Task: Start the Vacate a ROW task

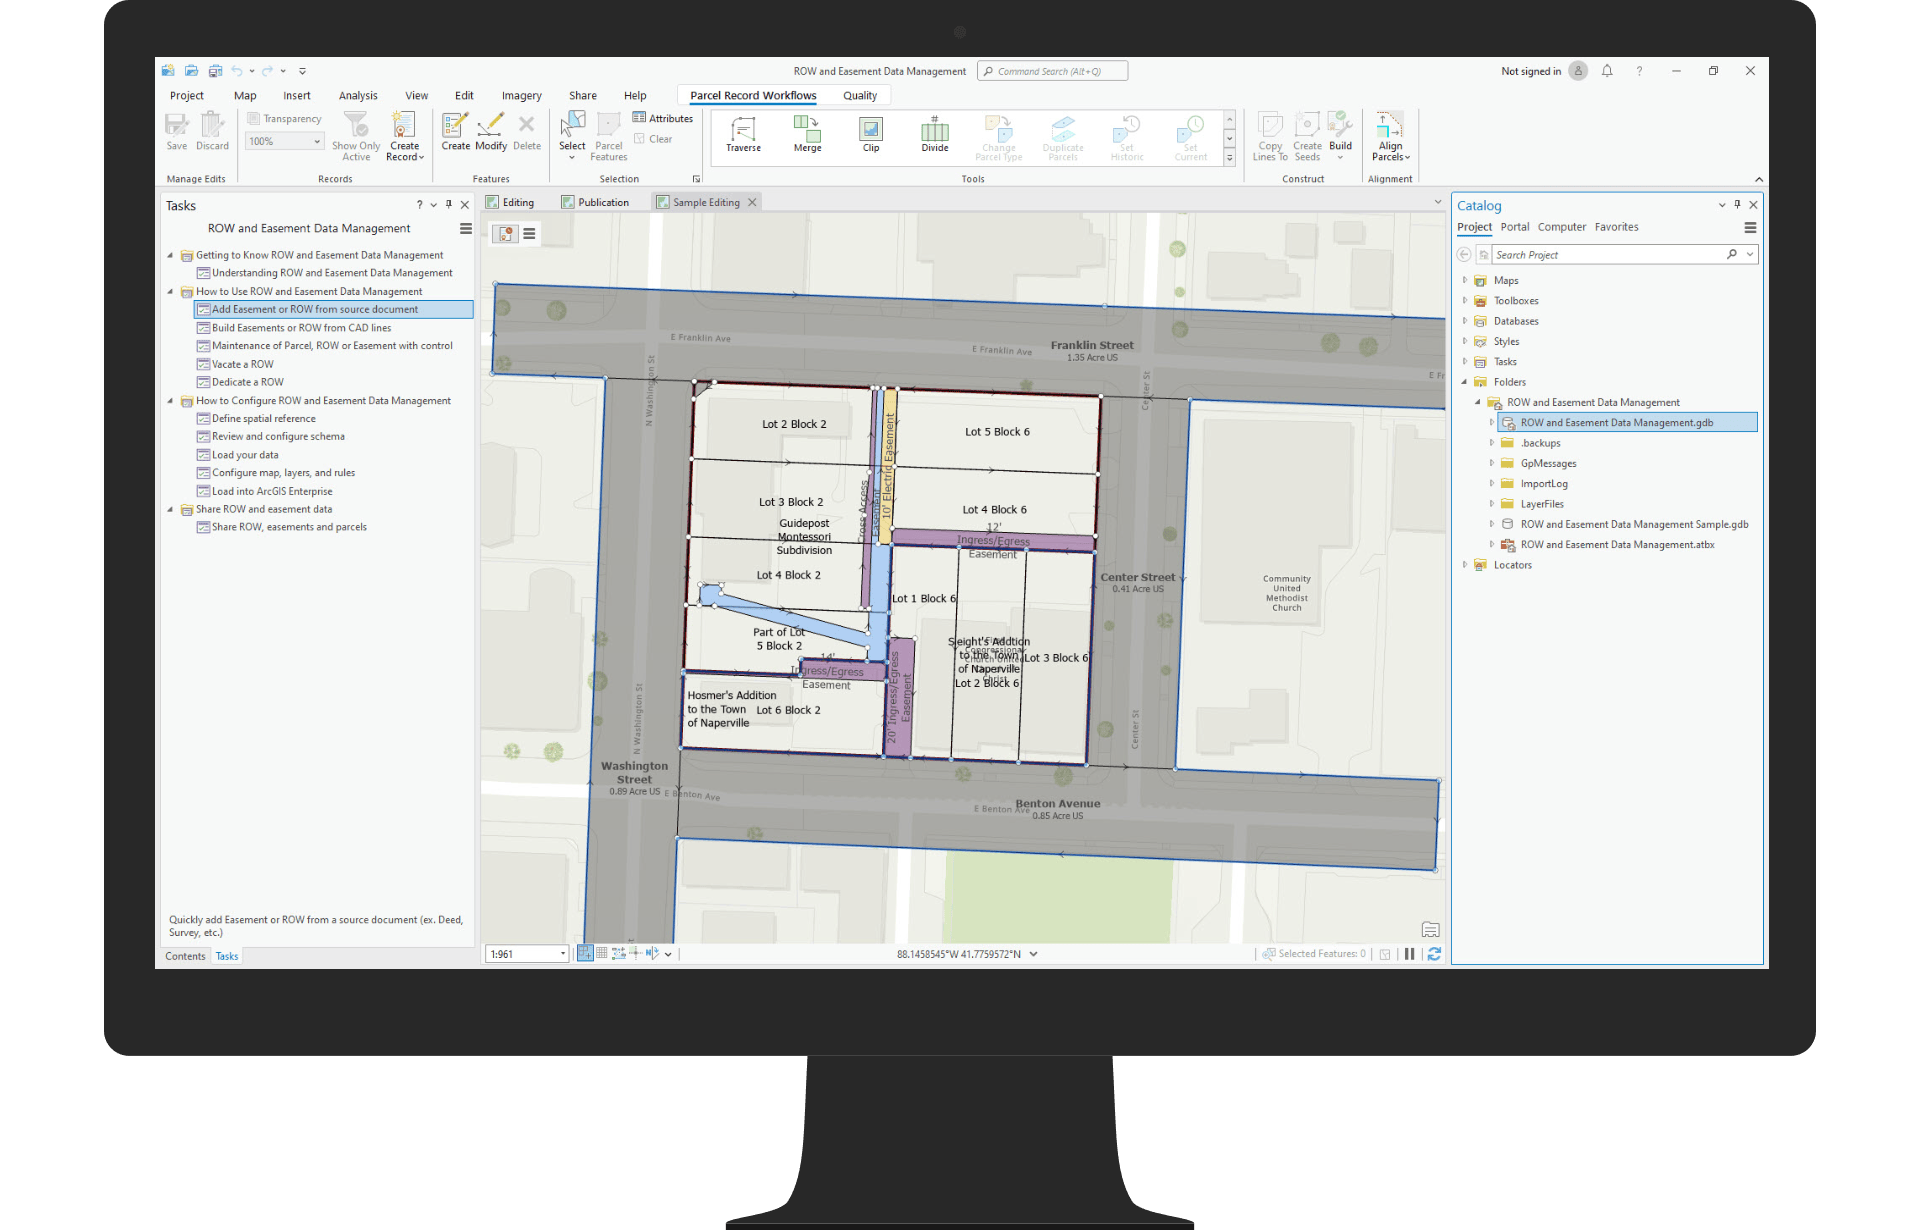Action: [x=243, y=363]
